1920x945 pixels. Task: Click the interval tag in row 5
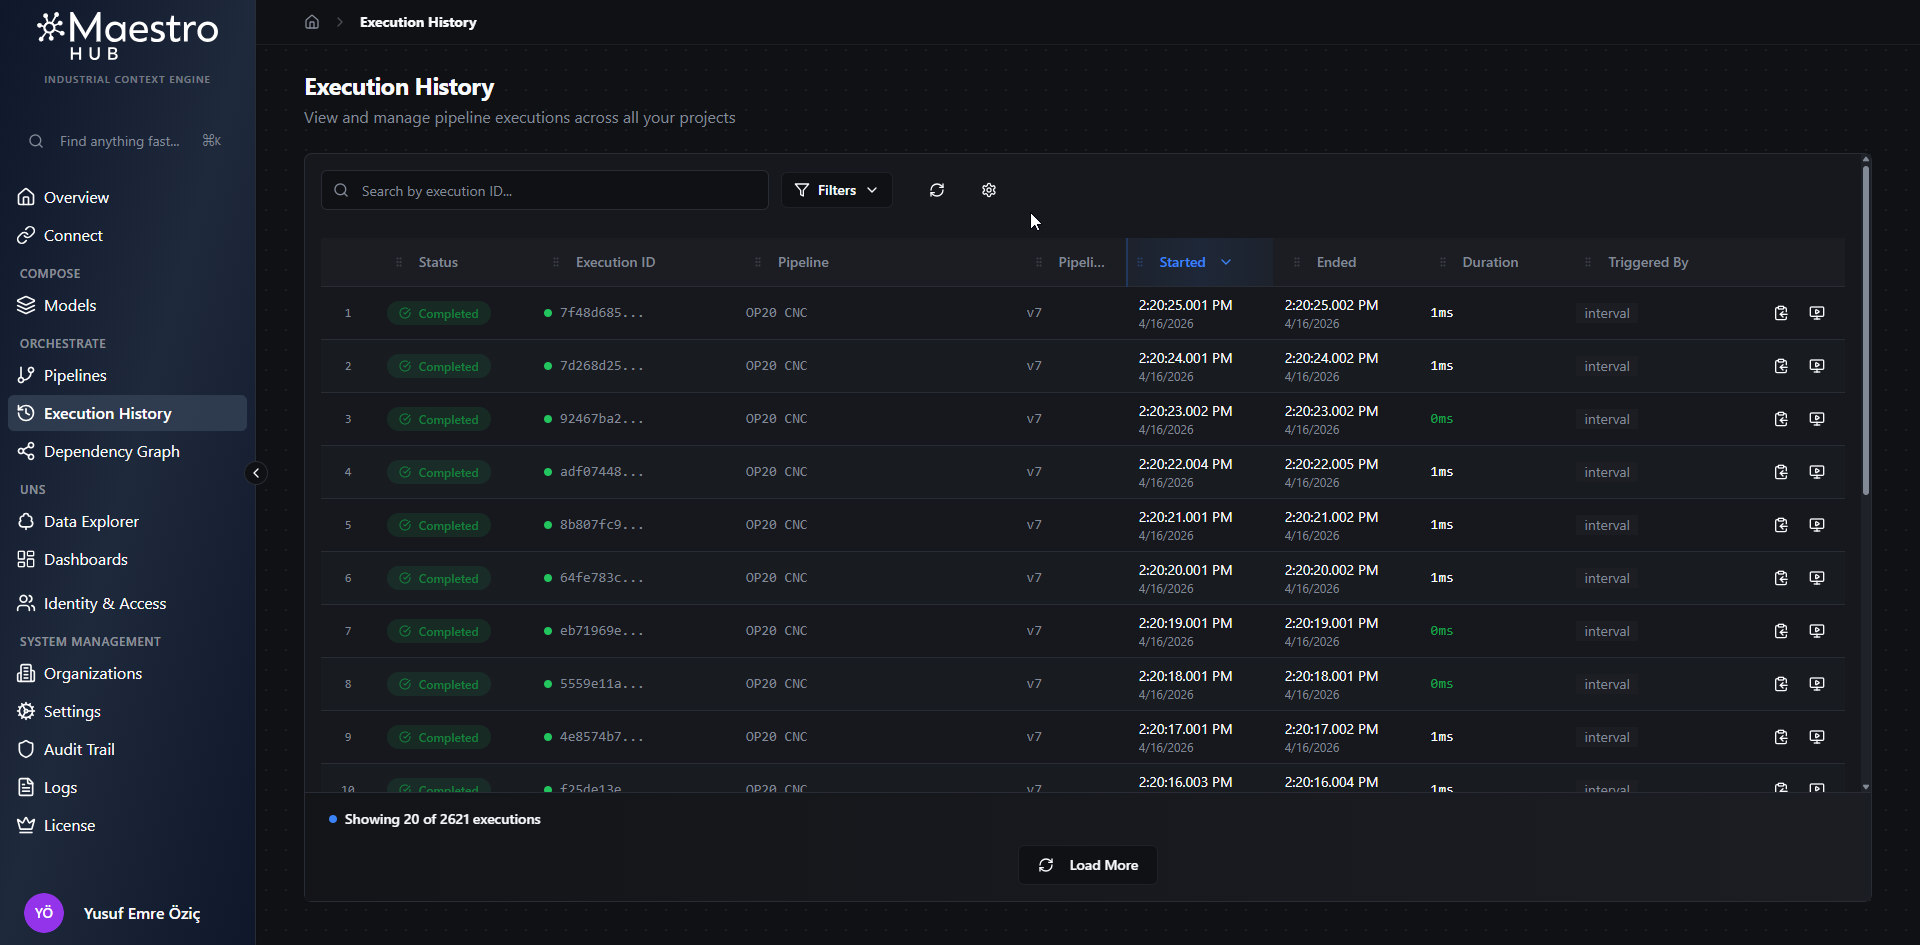[1606, 525]
